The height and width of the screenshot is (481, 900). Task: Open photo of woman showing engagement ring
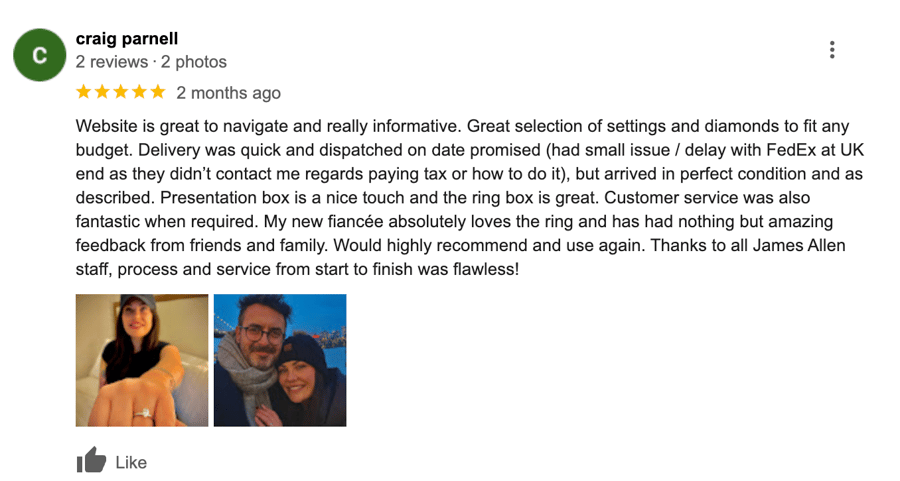(142, 360)
